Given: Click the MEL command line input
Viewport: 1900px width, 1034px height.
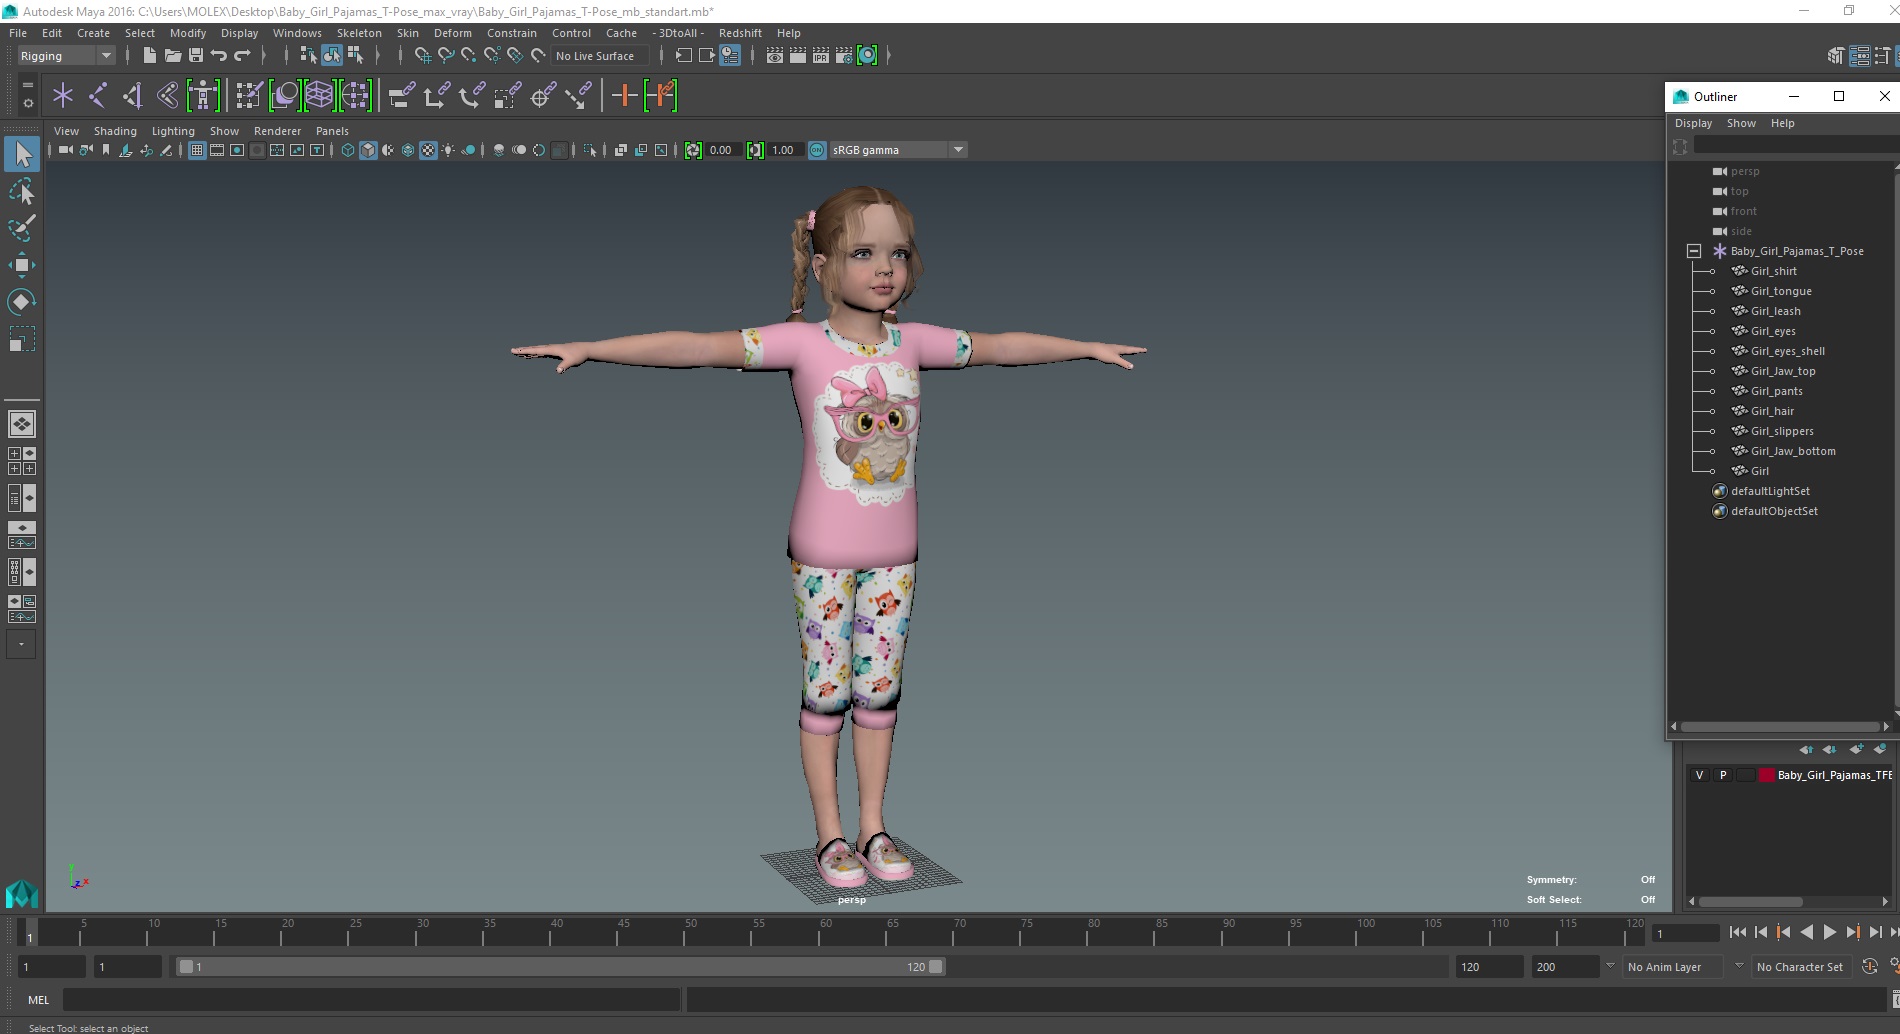Looking at the screenshot, I should 371,999.
